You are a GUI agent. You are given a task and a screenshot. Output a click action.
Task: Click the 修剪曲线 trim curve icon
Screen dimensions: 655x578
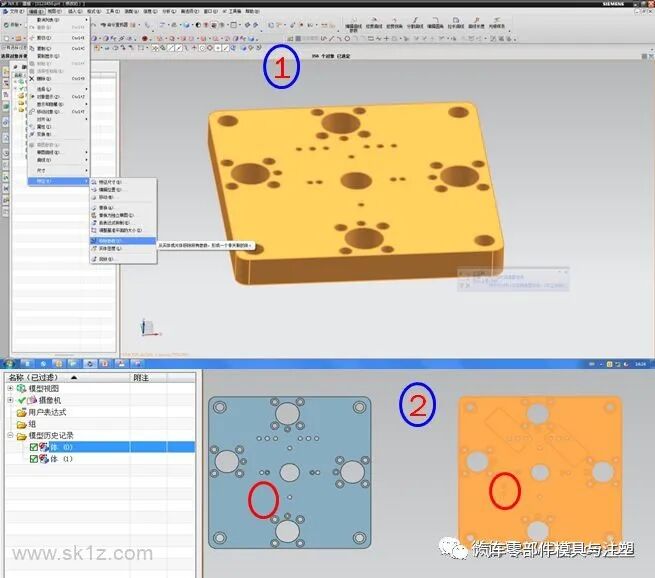[374, 23]
